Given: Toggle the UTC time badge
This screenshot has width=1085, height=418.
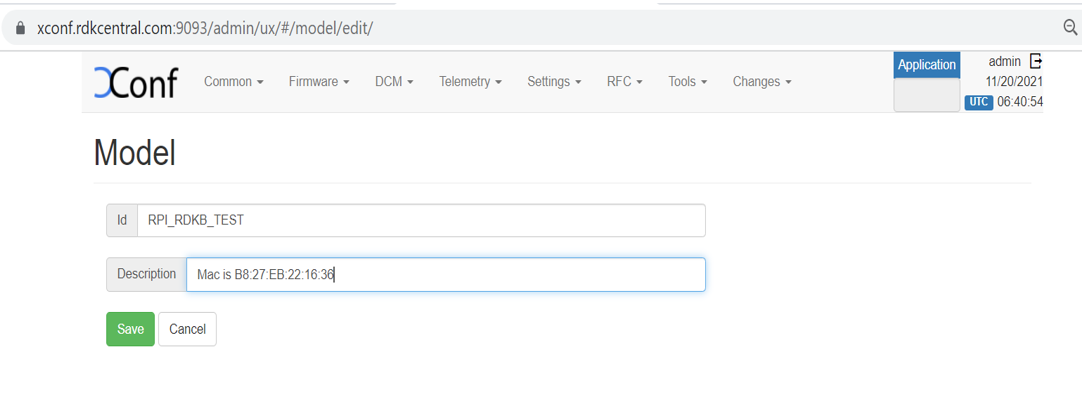Looking at the screenshot, I should [x=978, y=102].
